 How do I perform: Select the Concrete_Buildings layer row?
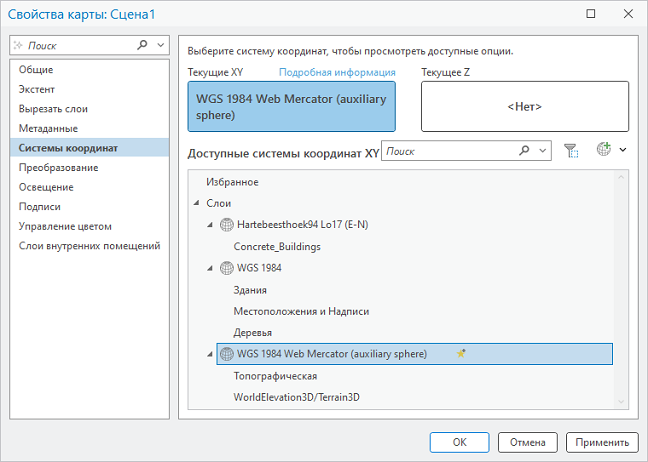tap(277, 247)
